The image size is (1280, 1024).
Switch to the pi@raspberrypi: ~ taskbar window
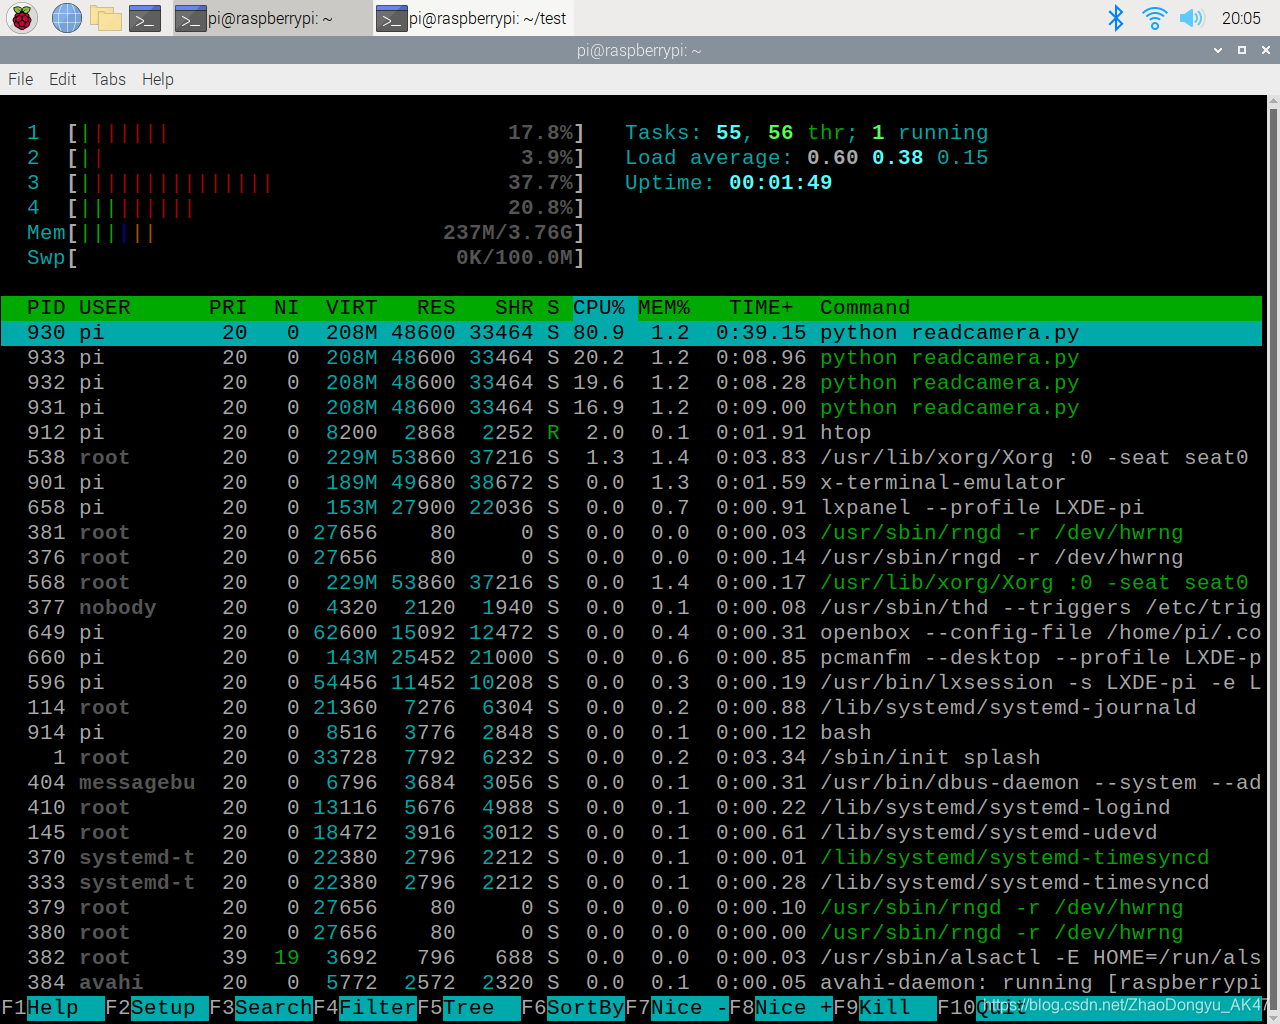[x=272, y=18]
